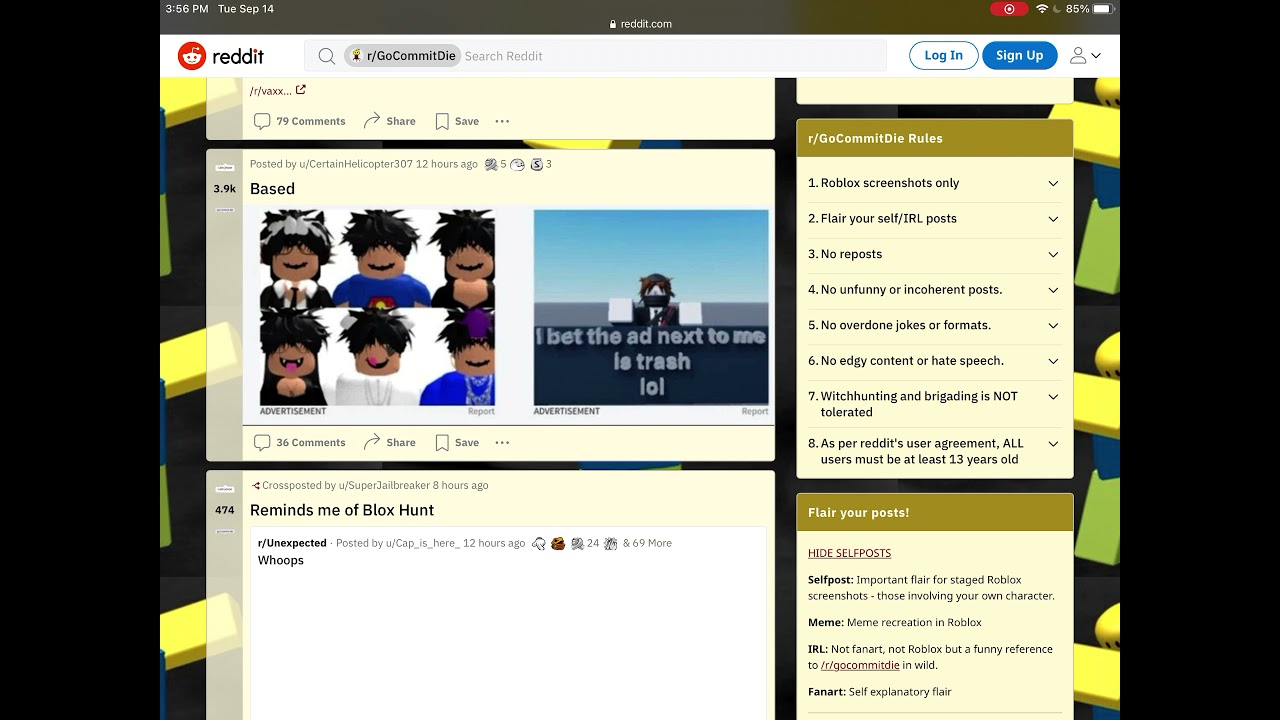Click the HIDE SELFPOSTS link
The width and height of the screenshot is (1280, 720).
coord(849,553)
